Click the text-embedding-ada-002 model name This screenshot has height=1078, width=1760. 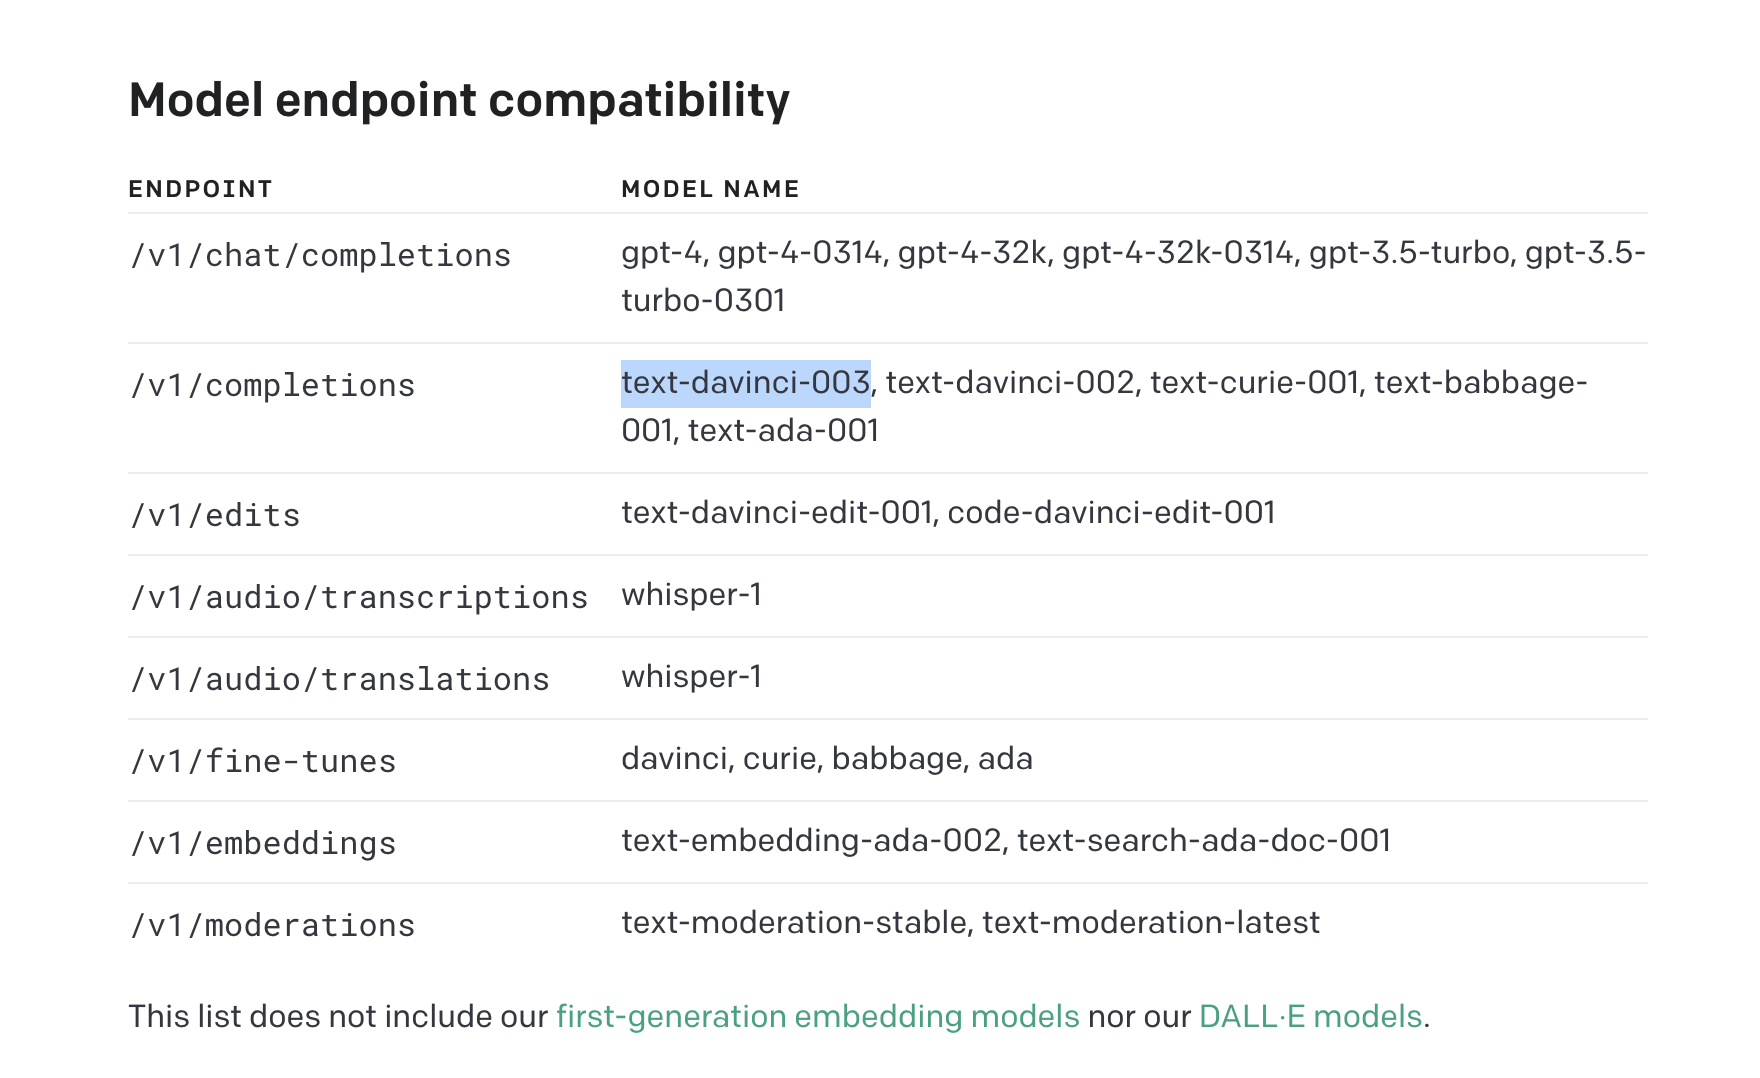pyautogui.click(x=811, y=841)
